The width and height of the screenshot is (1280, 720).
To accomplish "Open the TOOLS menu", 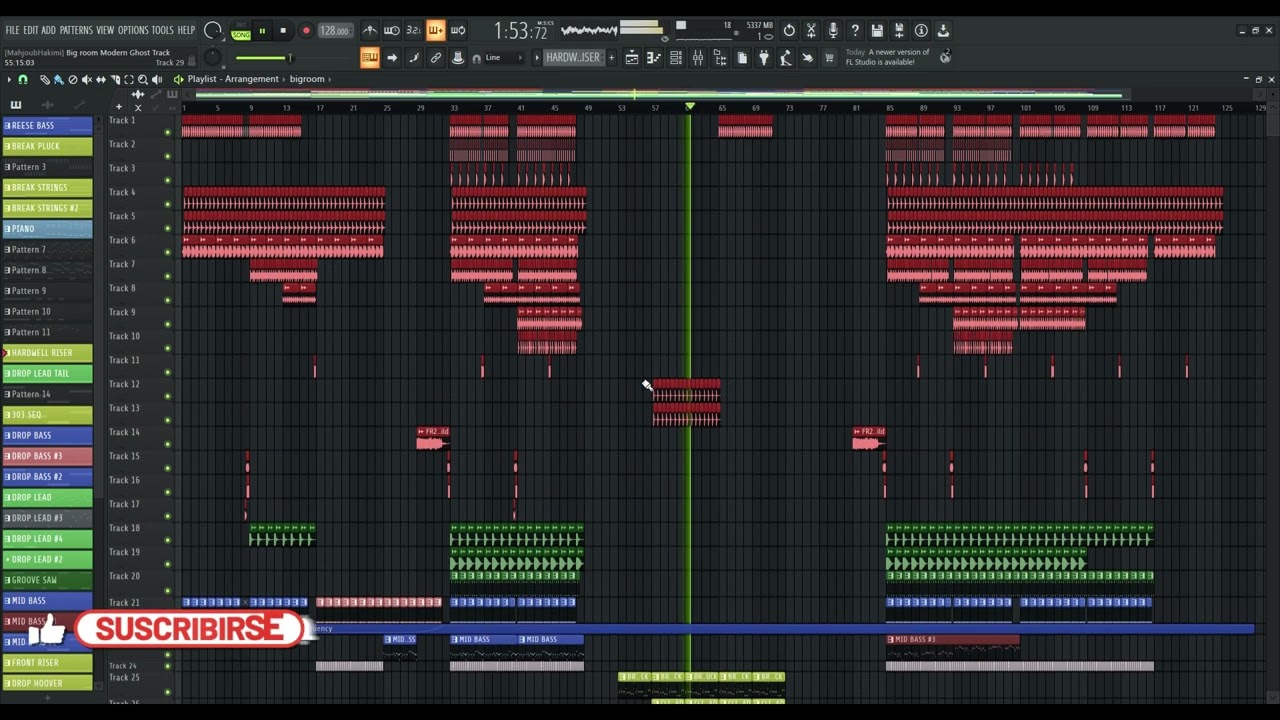I will (162, 31).
